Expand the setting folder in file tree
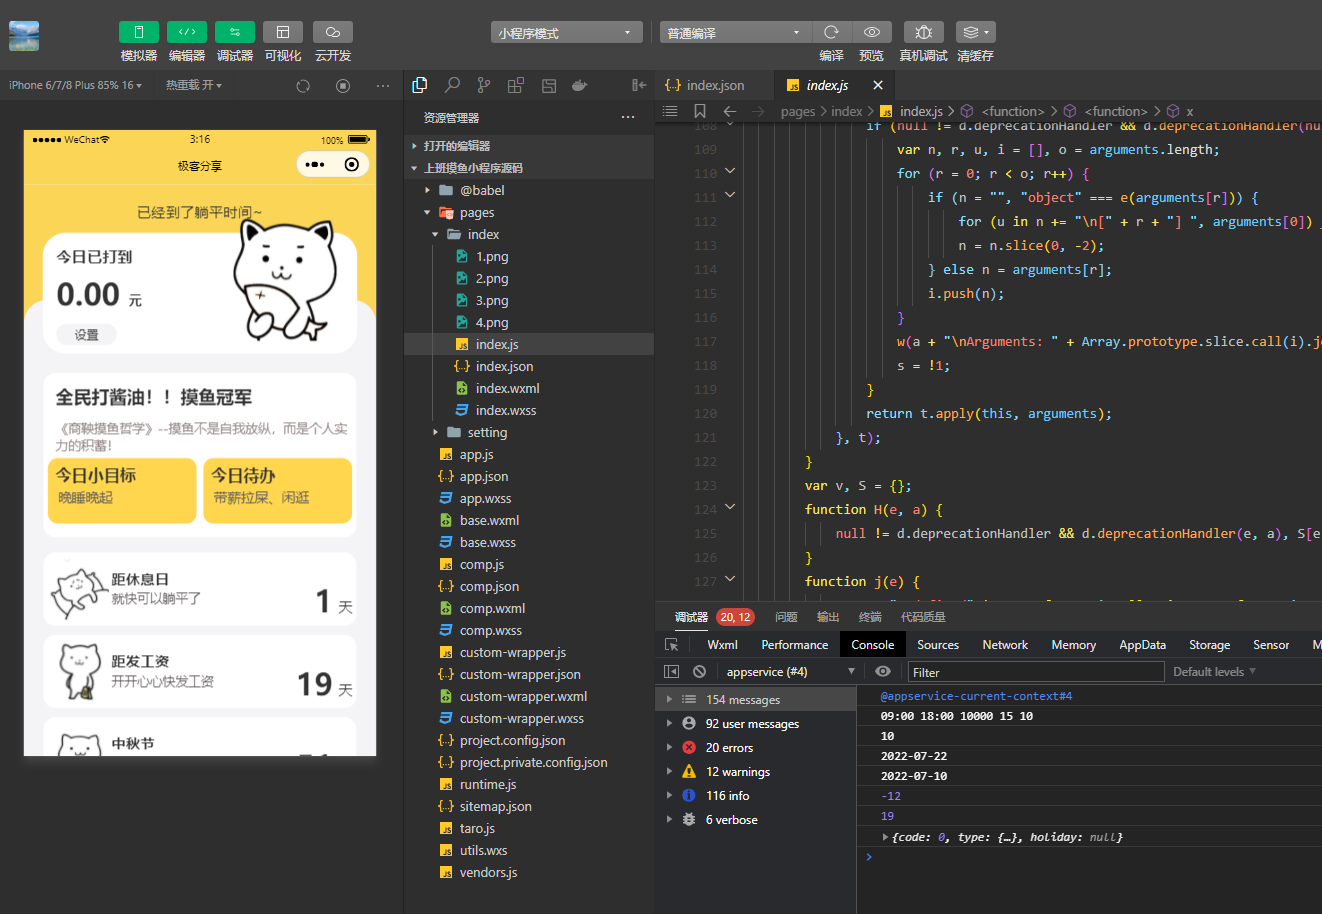Screen dimensions: 1322x914 (x=486, y=432)
